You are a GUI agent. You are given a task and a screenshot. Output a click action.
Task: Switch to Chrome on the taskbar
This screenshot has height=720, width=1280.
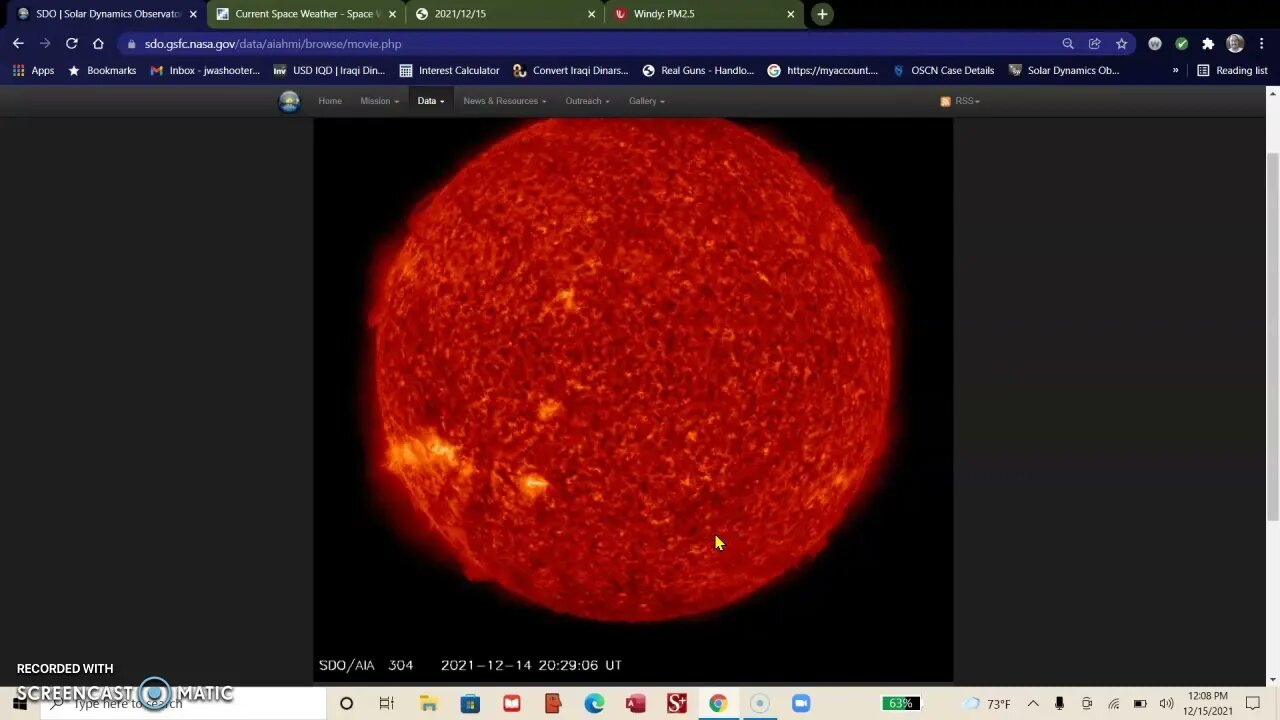[718, 704]
